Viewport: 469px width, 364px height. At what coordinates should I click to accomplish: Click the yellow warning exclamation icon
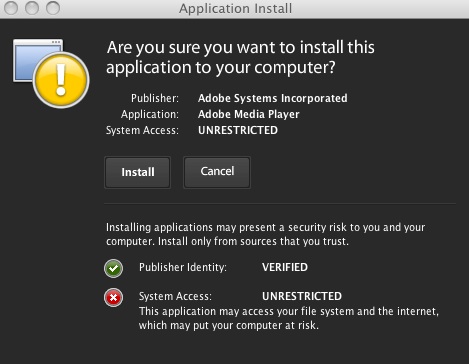point(61,80)
